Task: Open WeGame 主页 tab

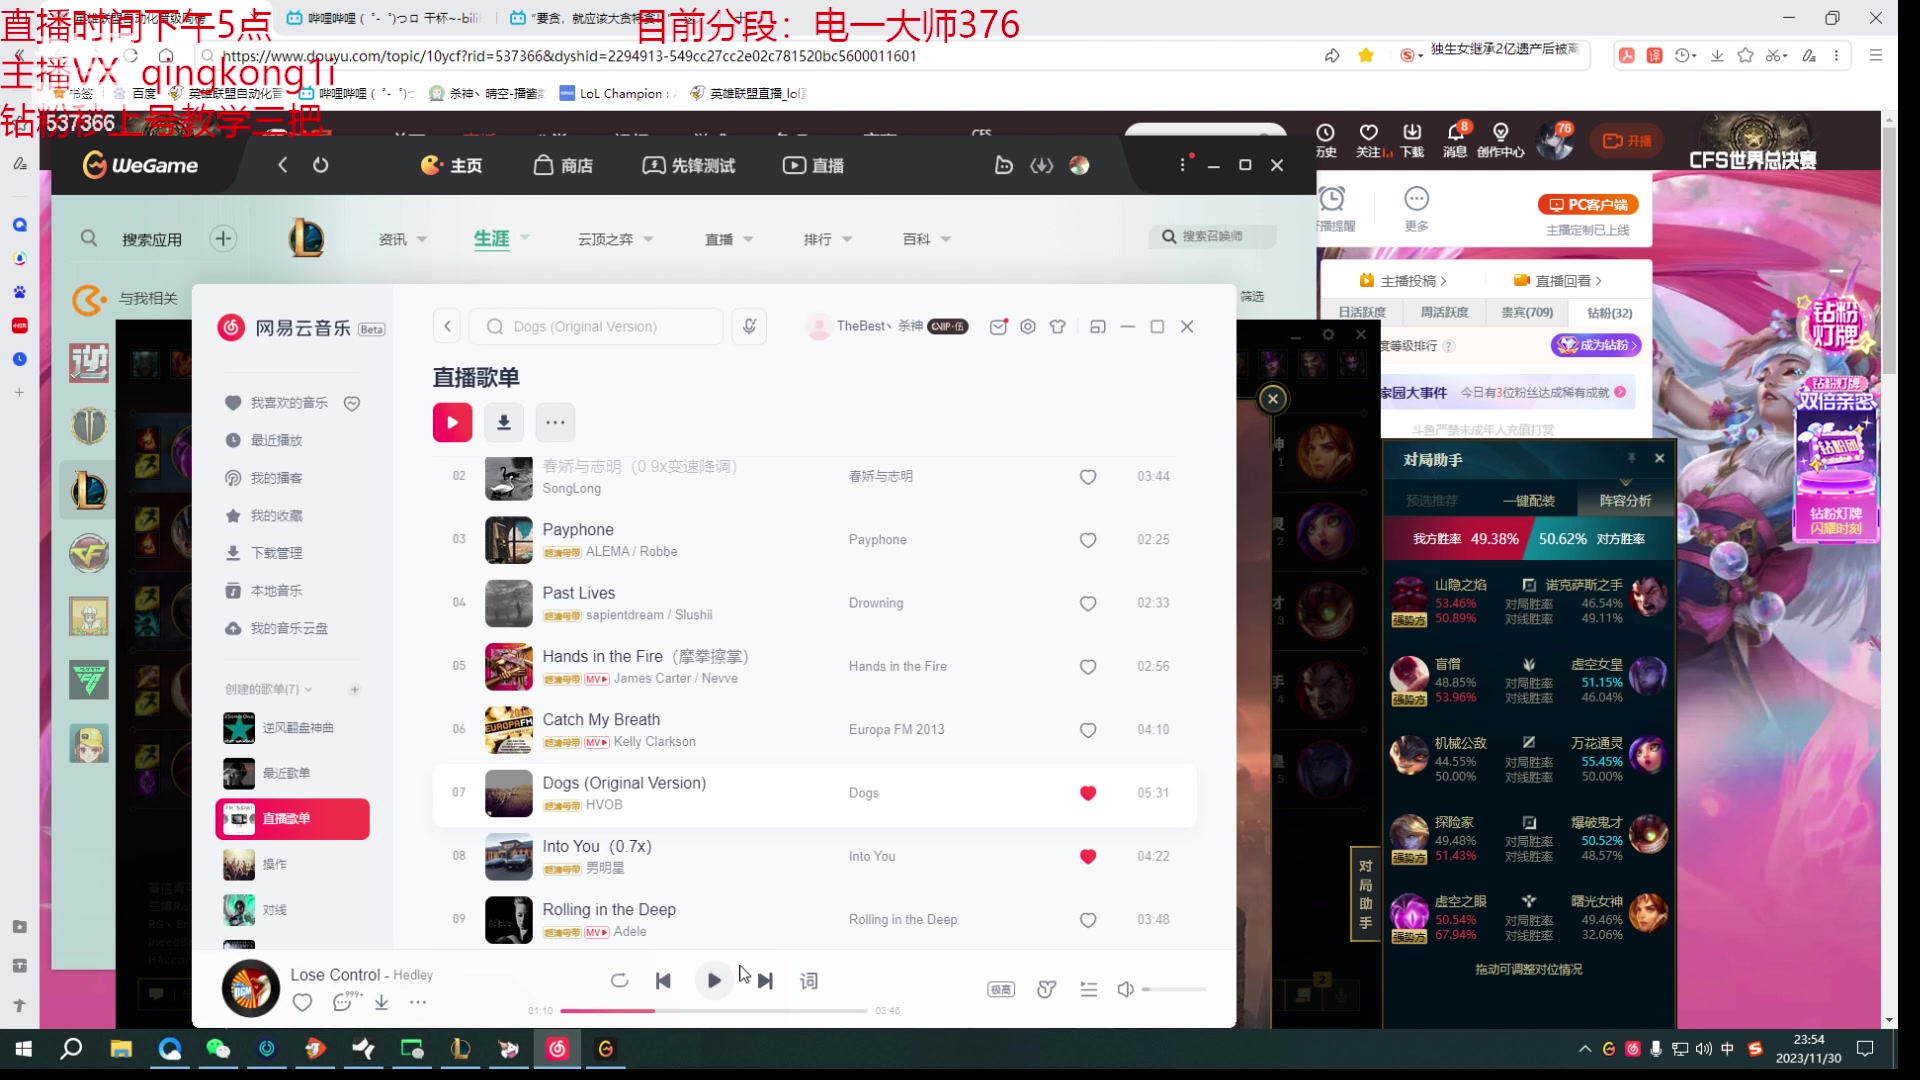Action: point(452,165)
